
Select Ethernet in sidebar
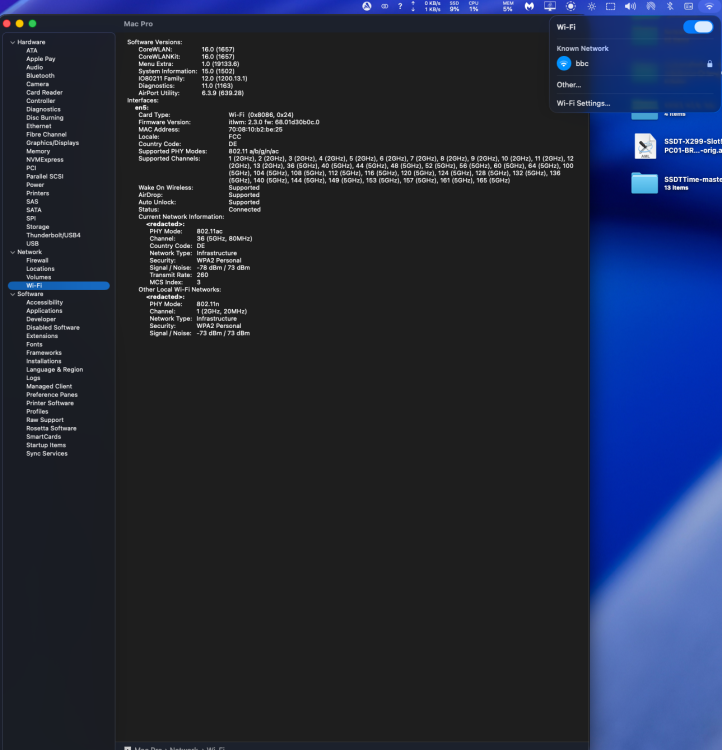[39, 126]
